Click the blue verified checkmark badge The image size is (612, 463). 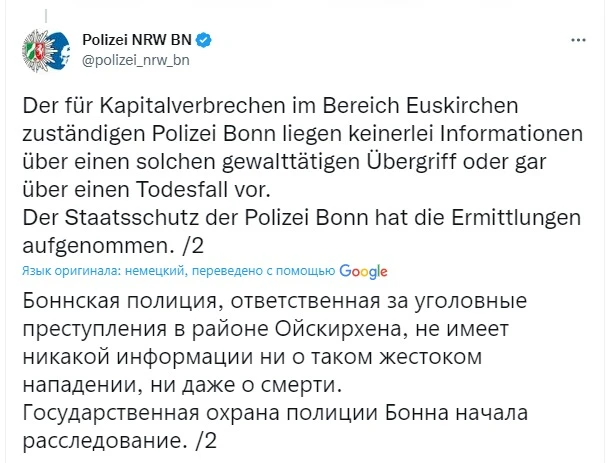click(x=202, y=41)
